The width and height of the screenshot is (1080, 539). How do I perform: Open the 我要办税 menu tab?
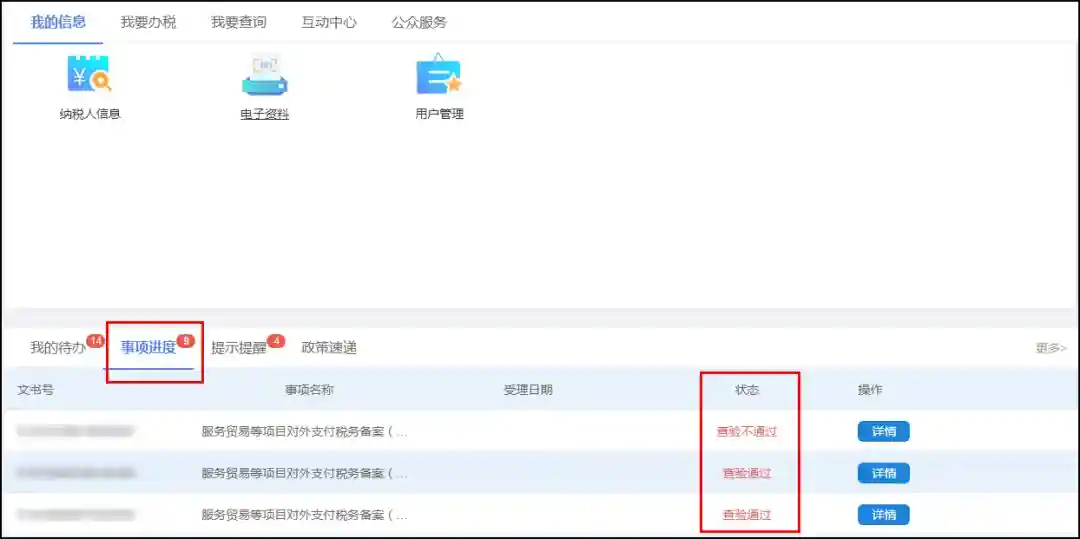click(x=148, y=22)
